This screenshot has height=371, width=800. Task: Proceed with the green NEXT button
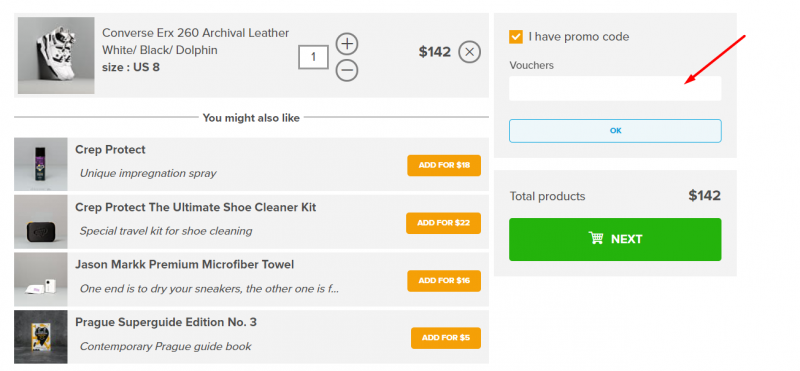click(x=615, y=239)
